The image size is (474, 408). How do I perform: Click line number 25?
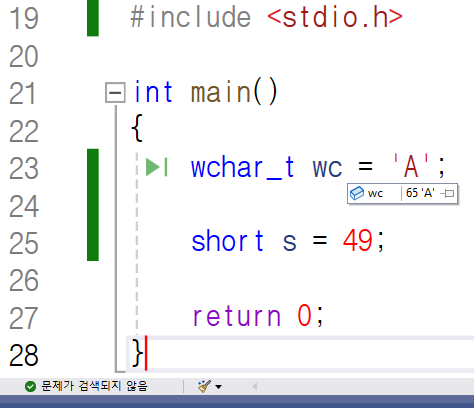click(24, 243)
